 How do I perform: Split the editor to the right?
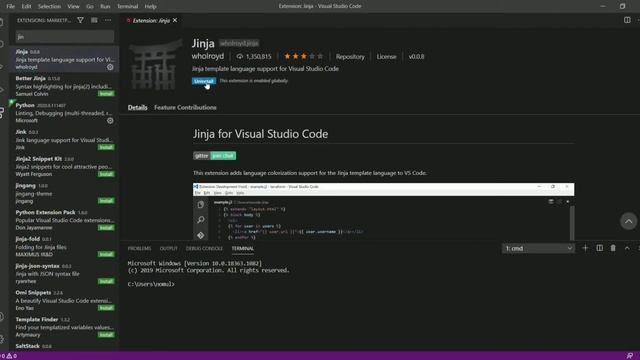click(627, 20)
